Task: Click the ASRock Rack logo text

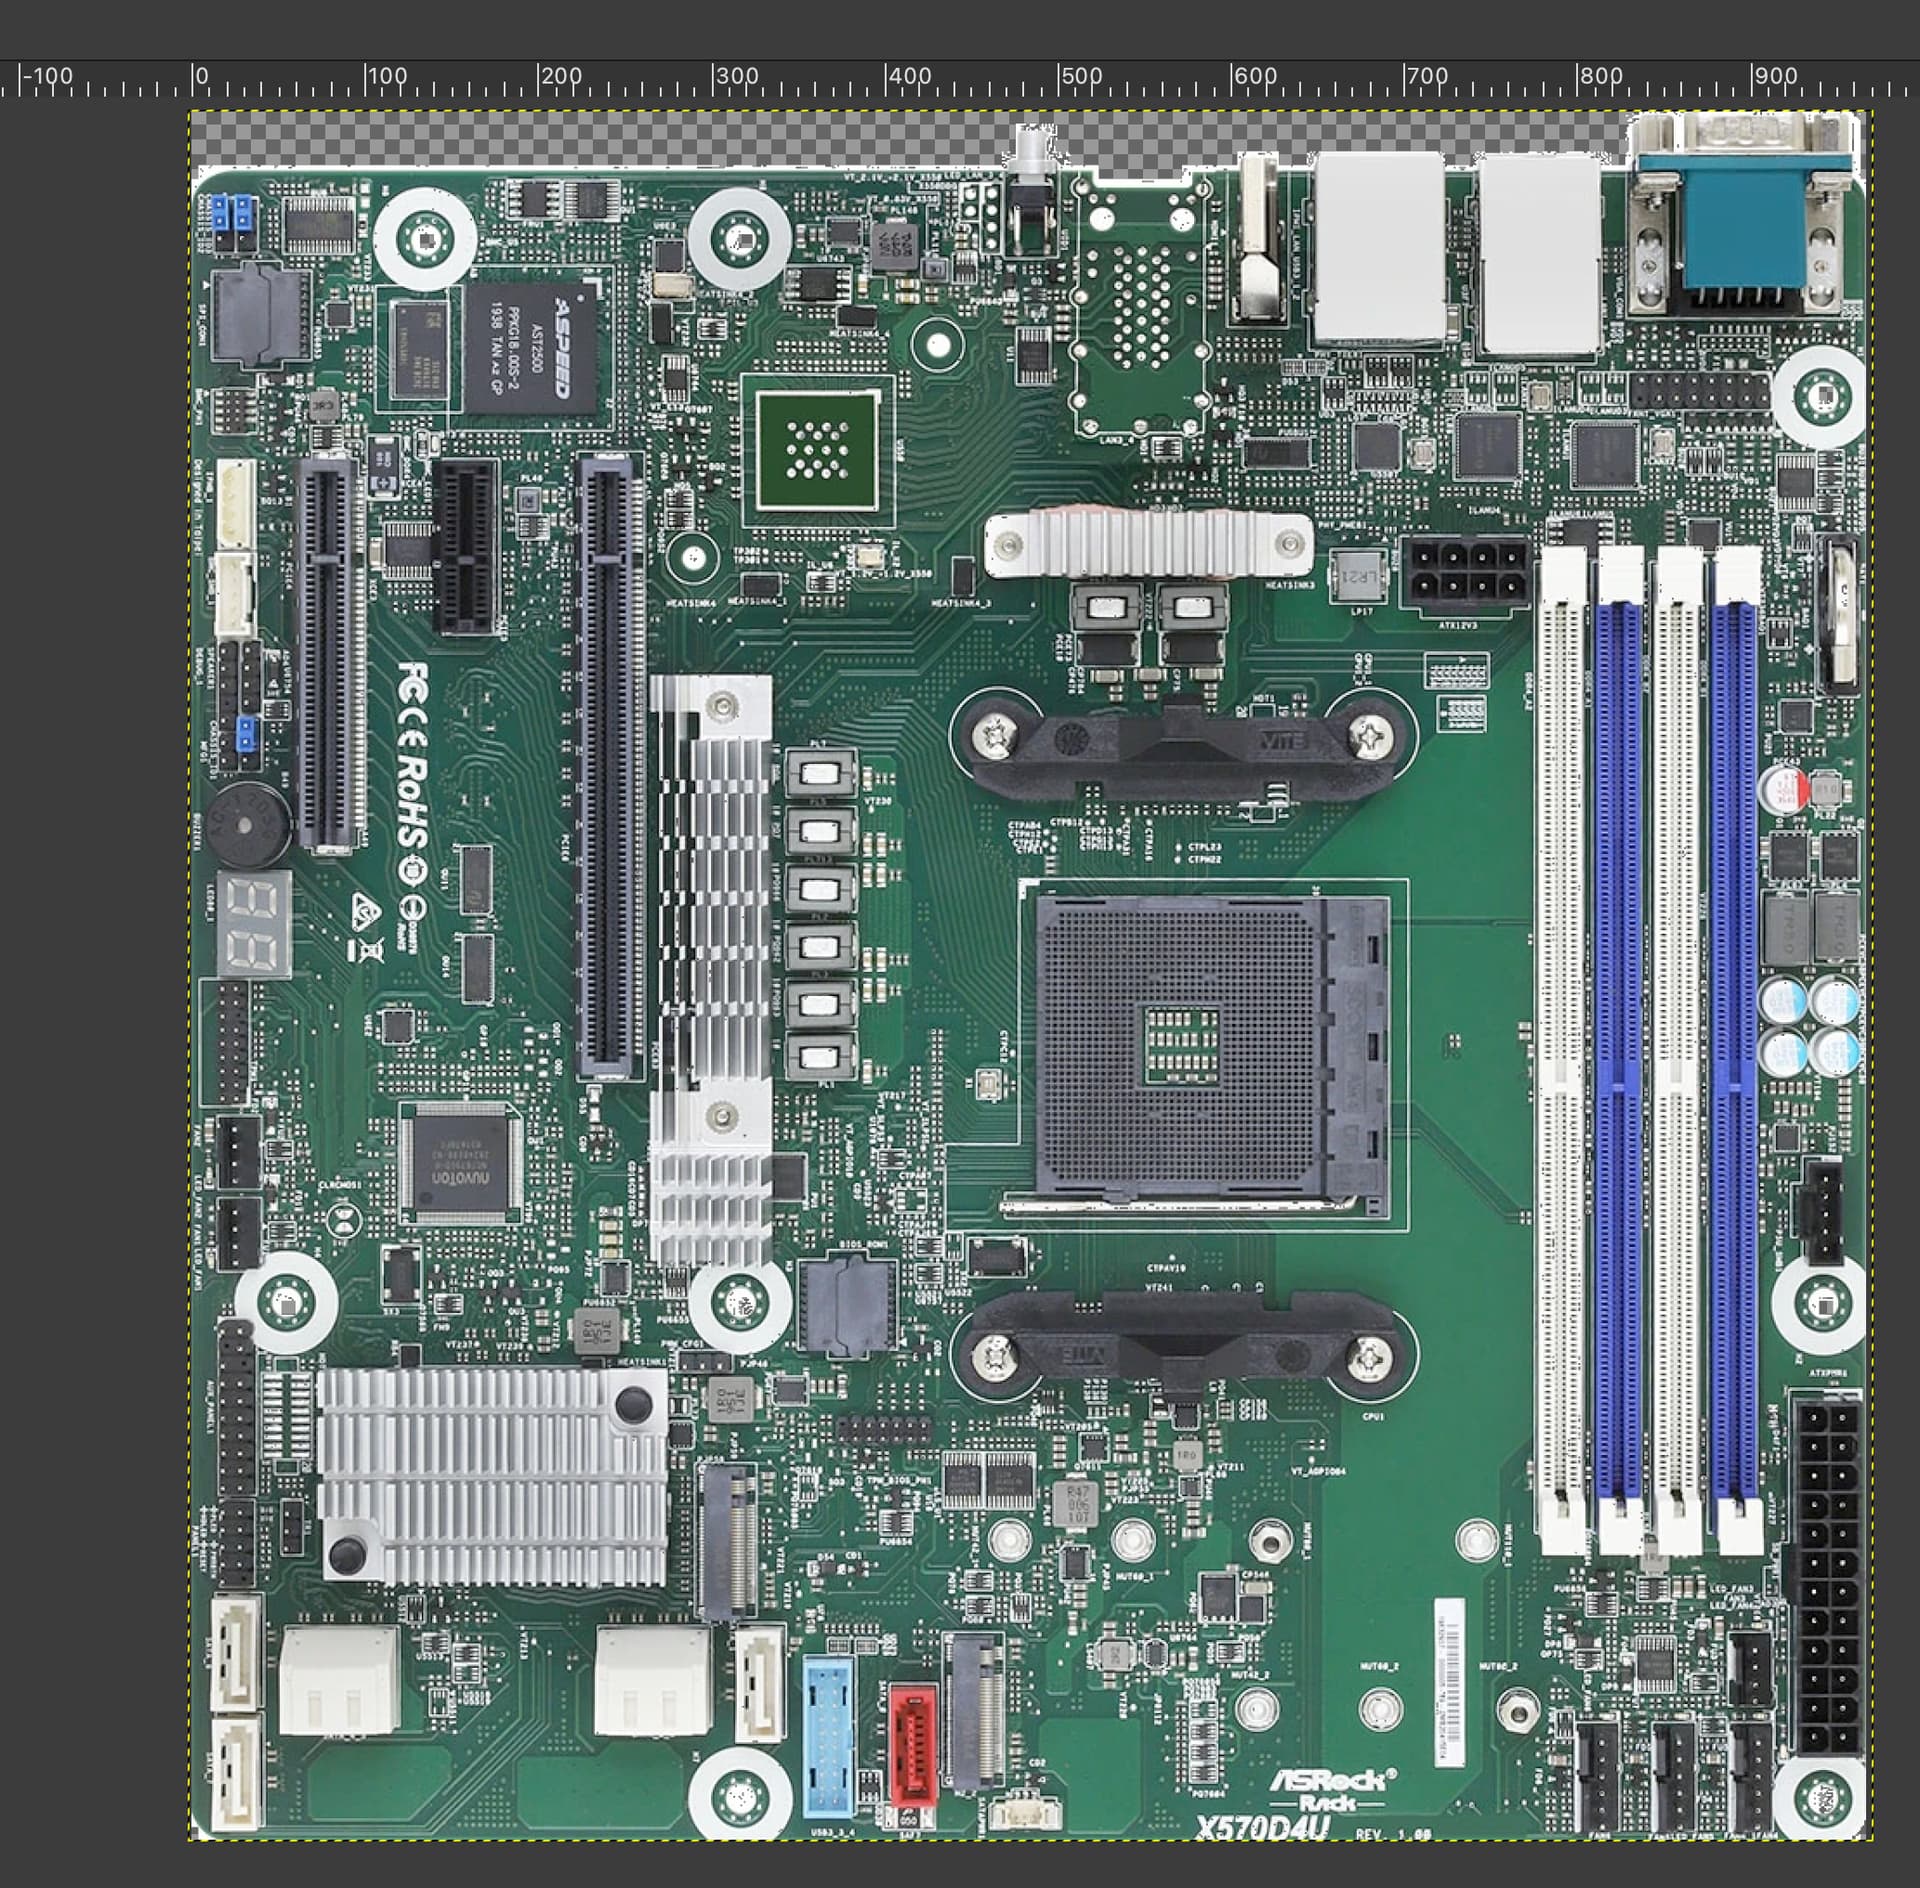Action: [x=1328, y=1787]
